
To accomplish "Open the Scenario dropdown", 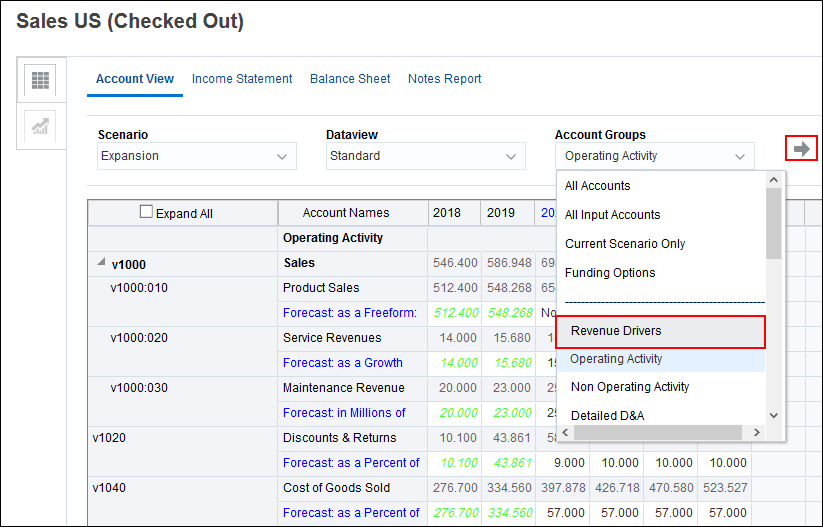I will pos(197,156).
